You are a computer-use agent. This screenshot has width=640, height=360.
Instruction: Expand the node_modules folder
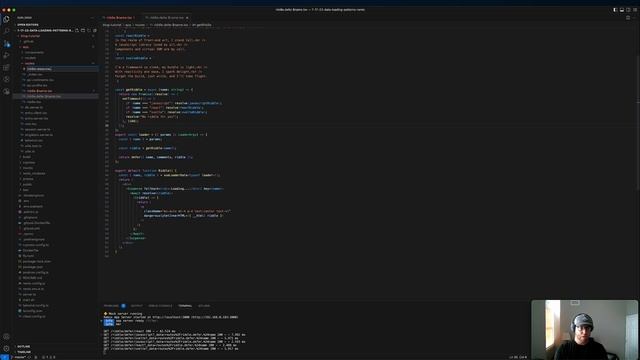[x=33, y=173]
